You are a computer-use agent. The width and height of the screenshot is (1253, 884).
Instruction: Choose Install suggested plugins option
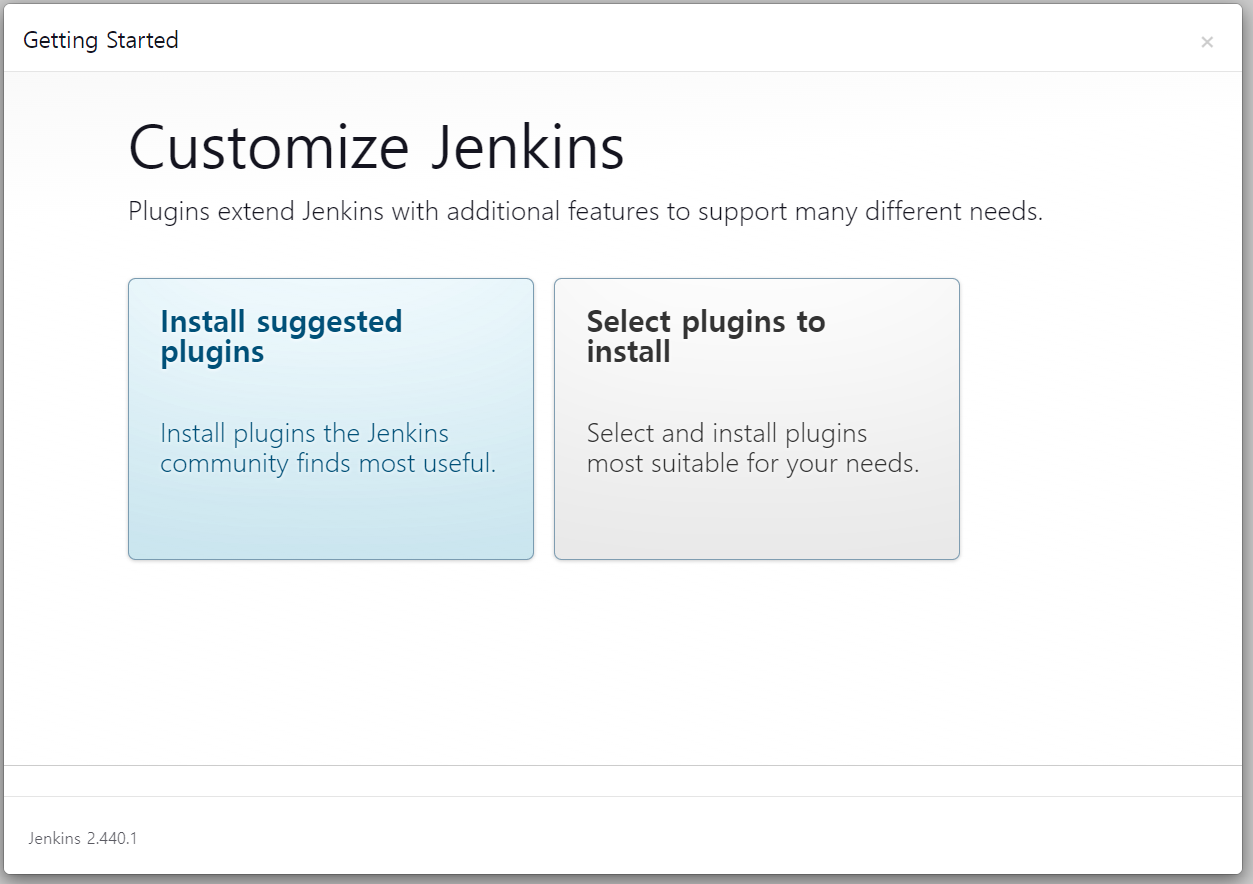[331, 419]
